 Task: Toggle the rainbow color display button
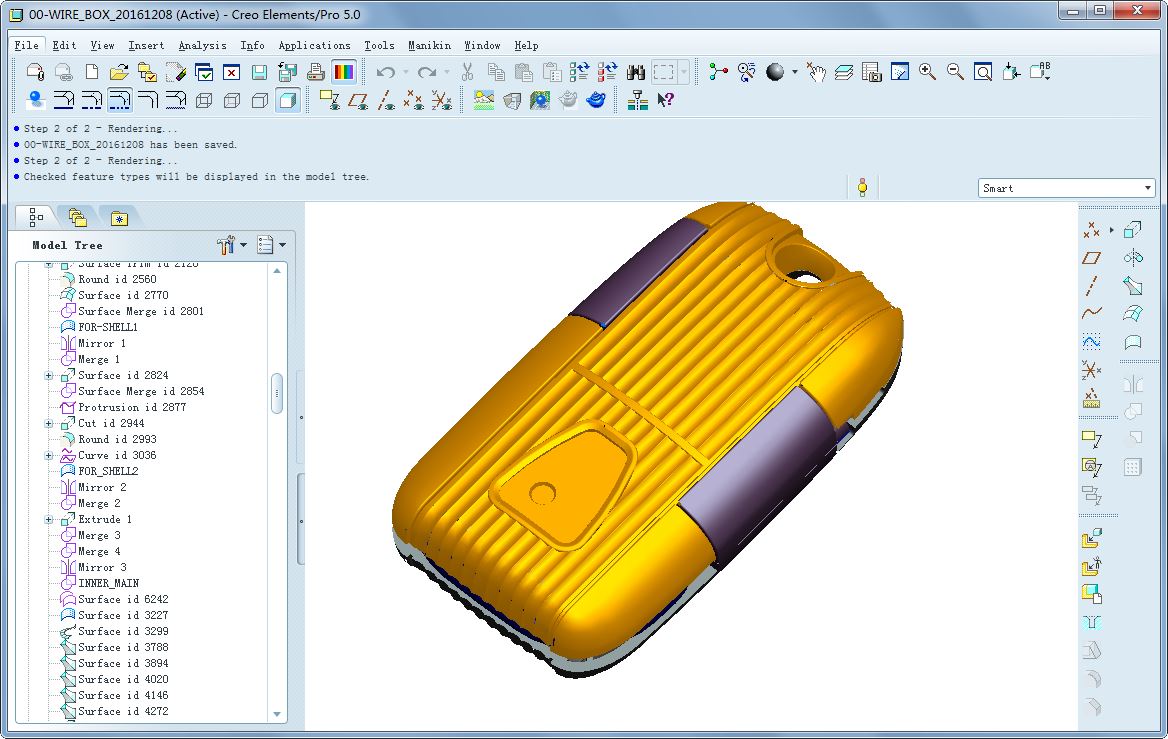(343, 72)
